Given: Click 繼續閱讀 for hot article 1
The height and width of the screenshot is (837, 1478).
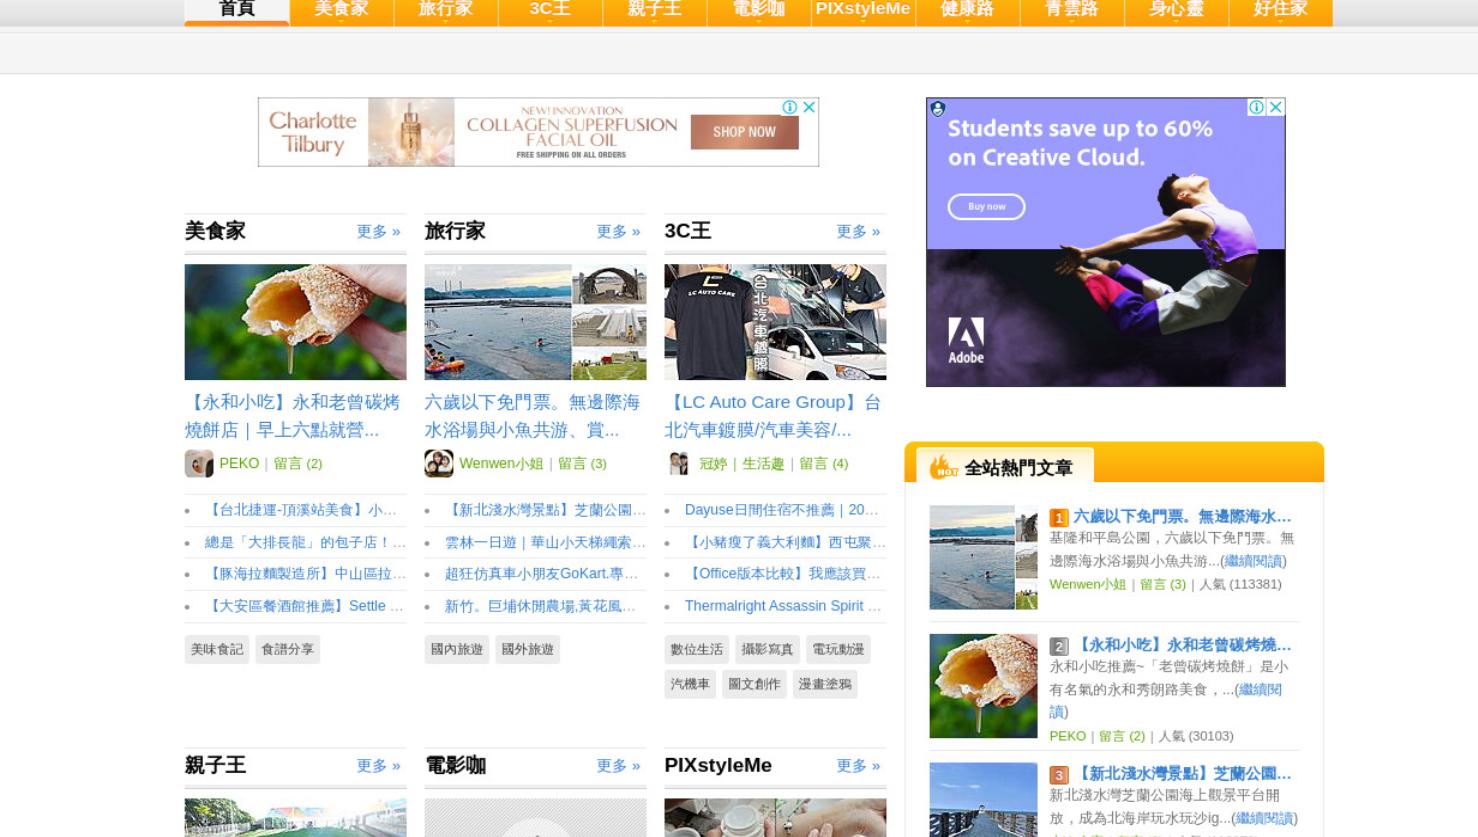Looking at the screenshot, I should coord(1253,562).
